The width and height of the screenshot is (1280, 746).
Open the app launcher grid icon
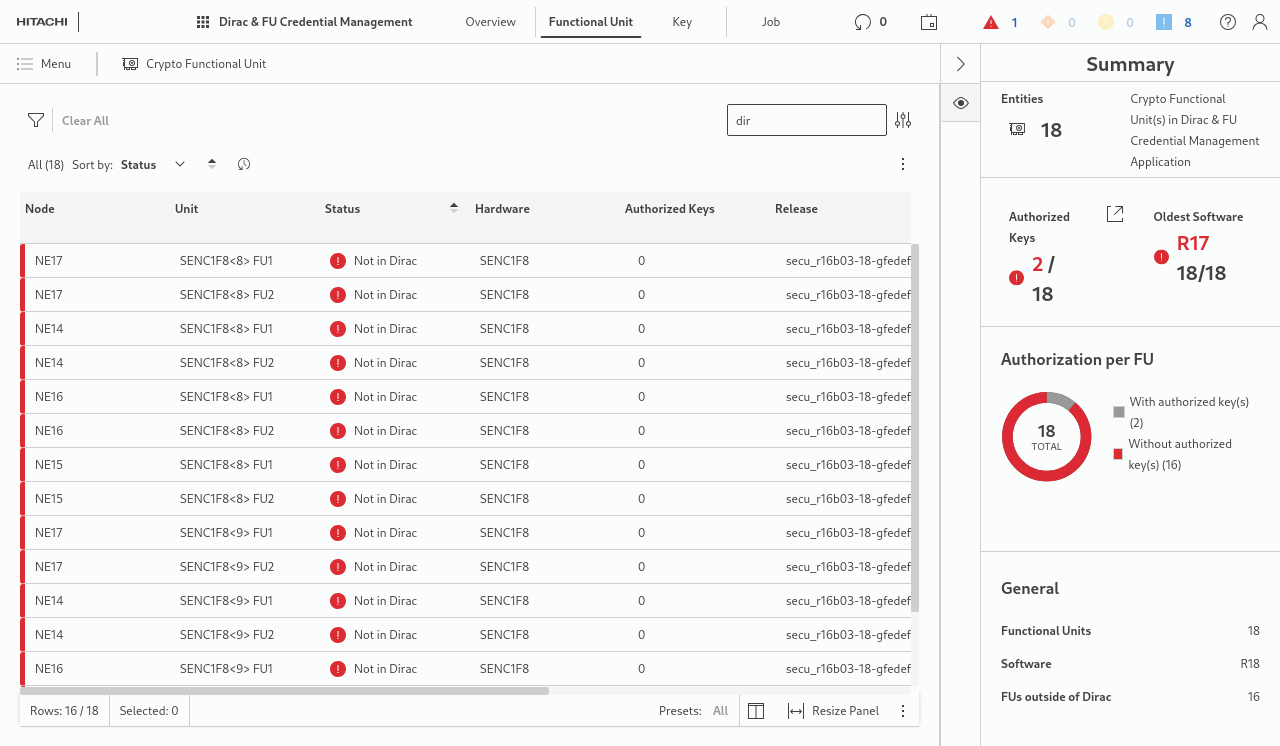pos(203,22)
